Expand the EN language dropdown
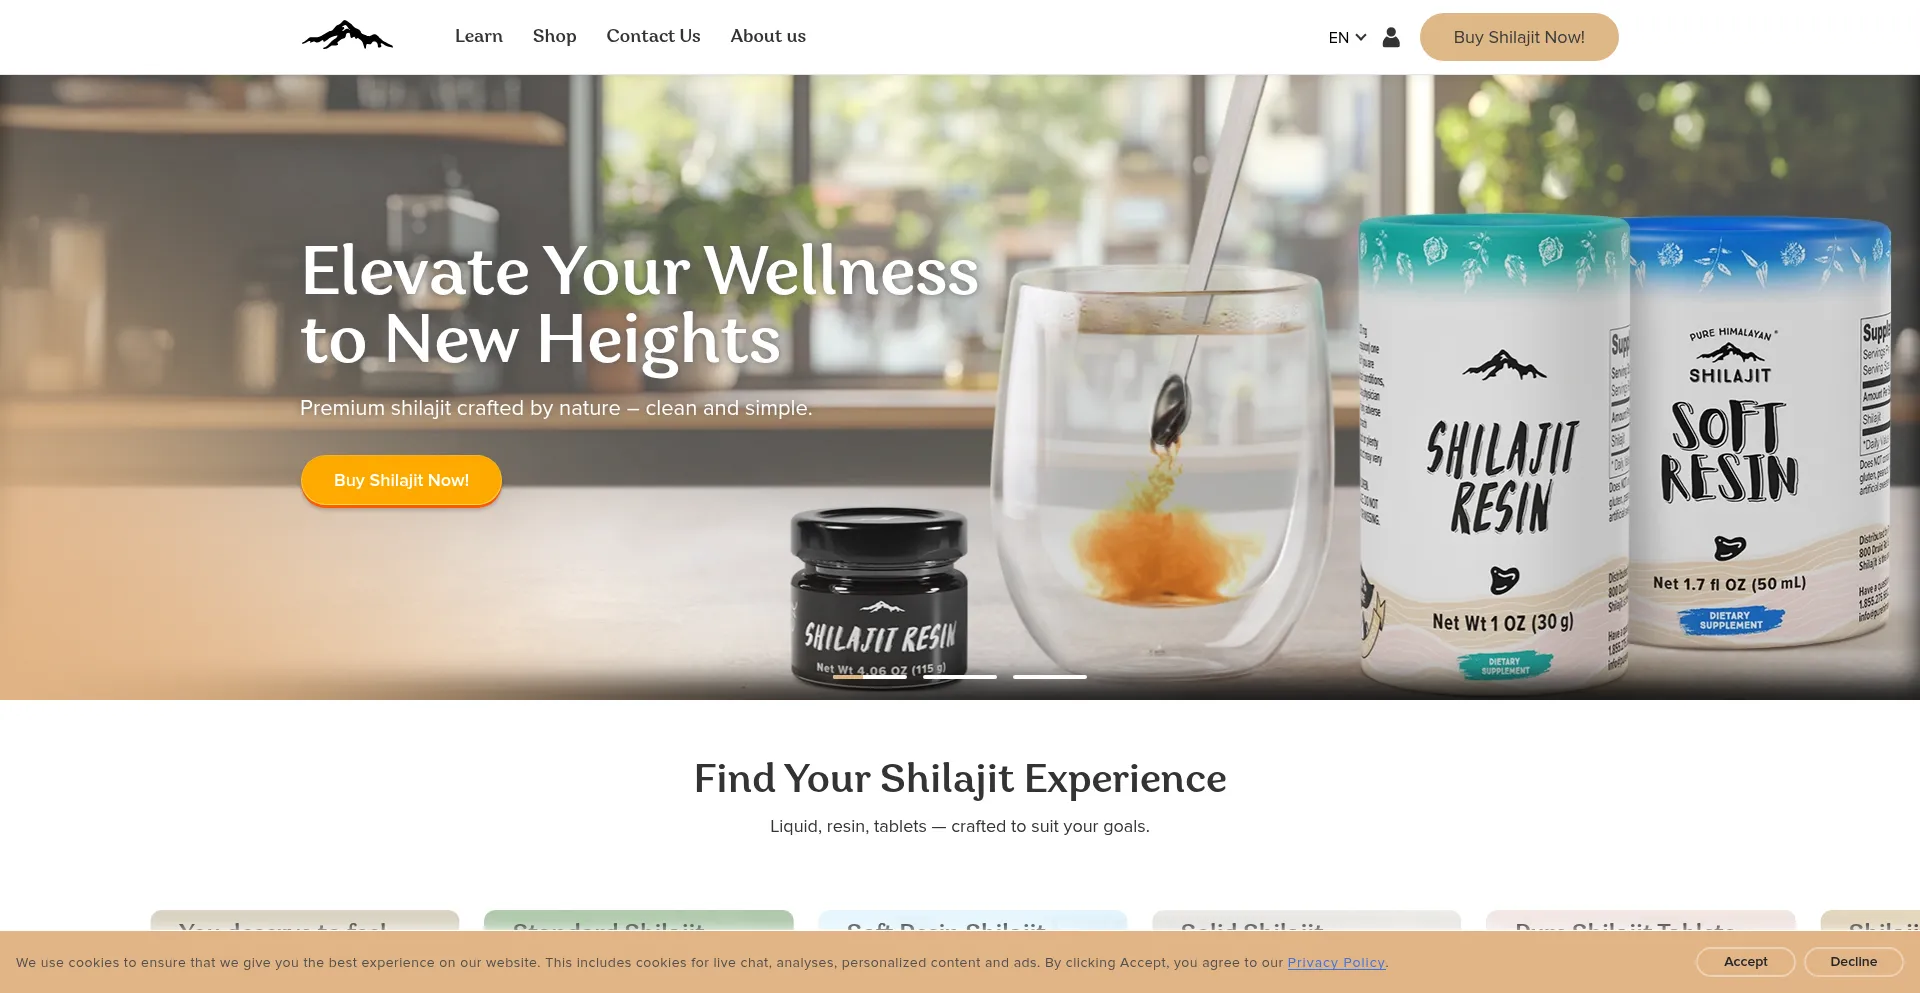 [x=1347, y=37]
